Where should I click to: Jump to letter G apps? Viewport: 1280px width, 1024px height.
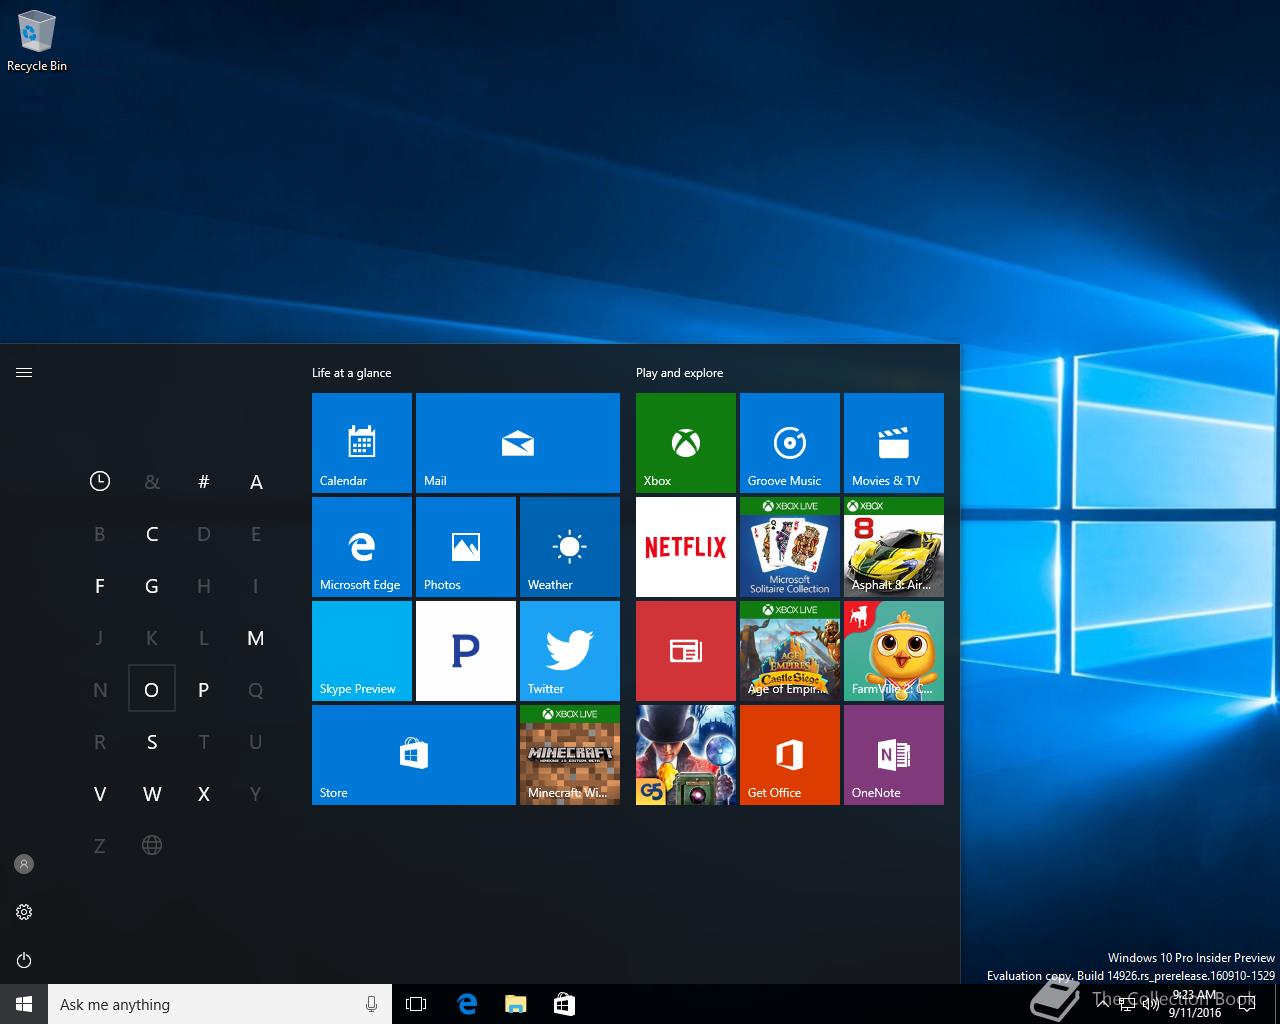tap(152, 586)
